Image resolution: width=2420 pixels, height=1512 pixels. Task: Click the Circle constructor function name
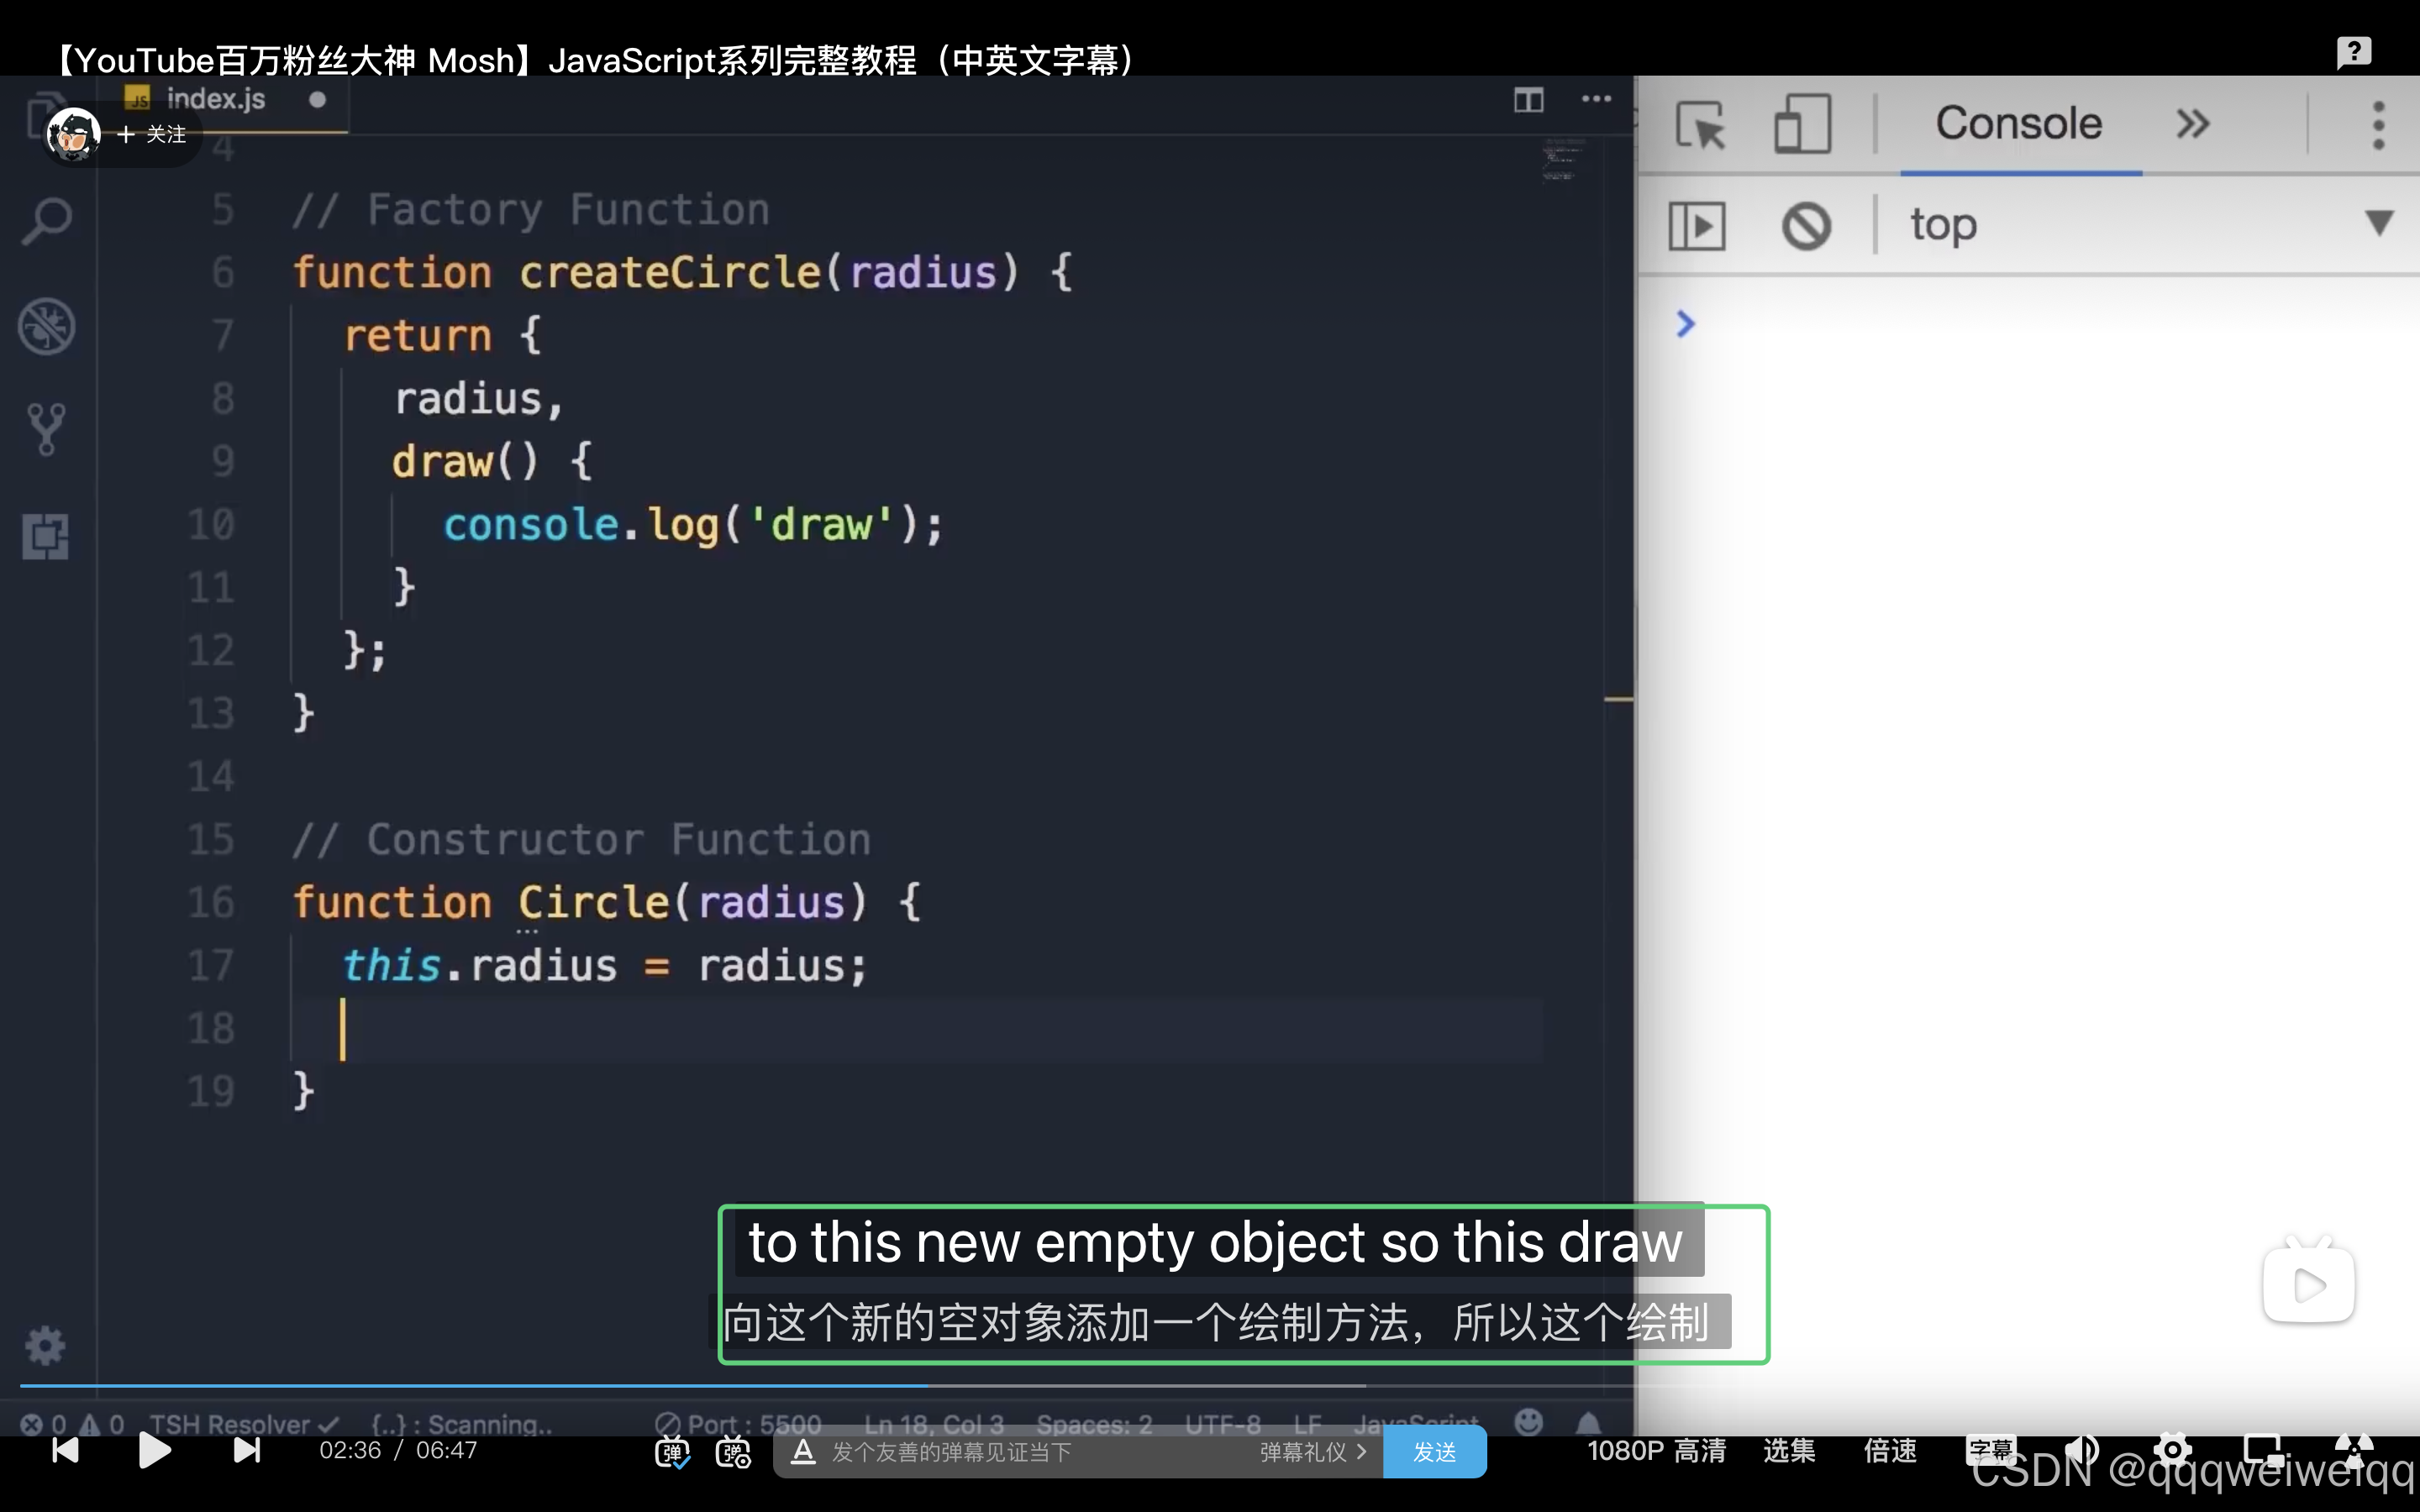pos(594,902)
